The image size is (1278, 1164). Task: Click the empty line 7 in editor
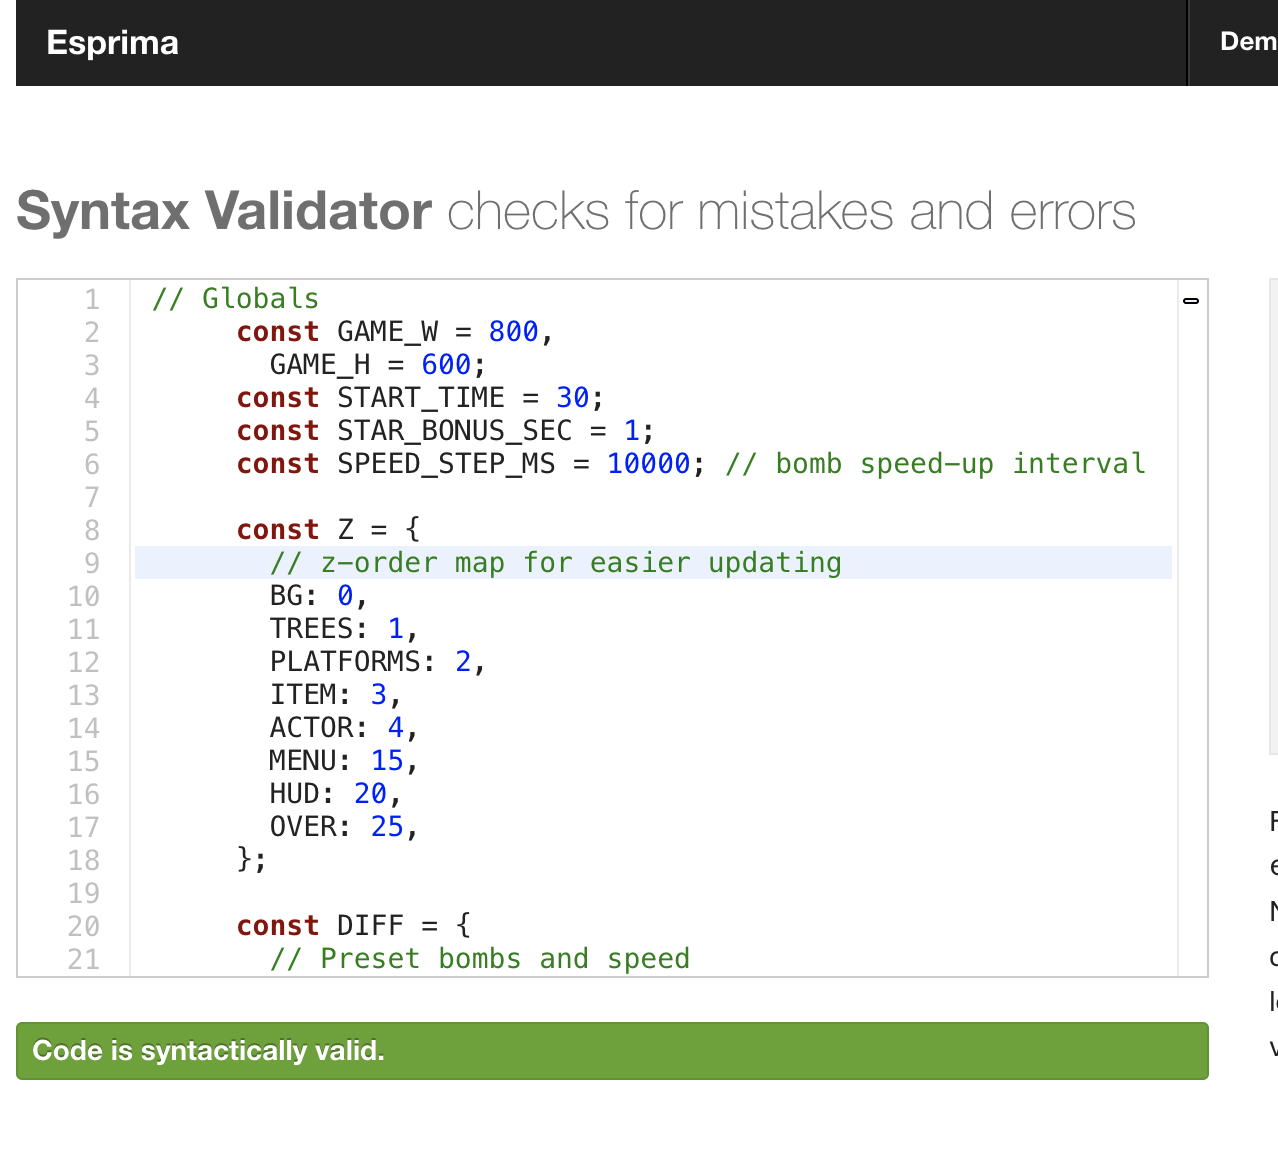coord(600,497)
